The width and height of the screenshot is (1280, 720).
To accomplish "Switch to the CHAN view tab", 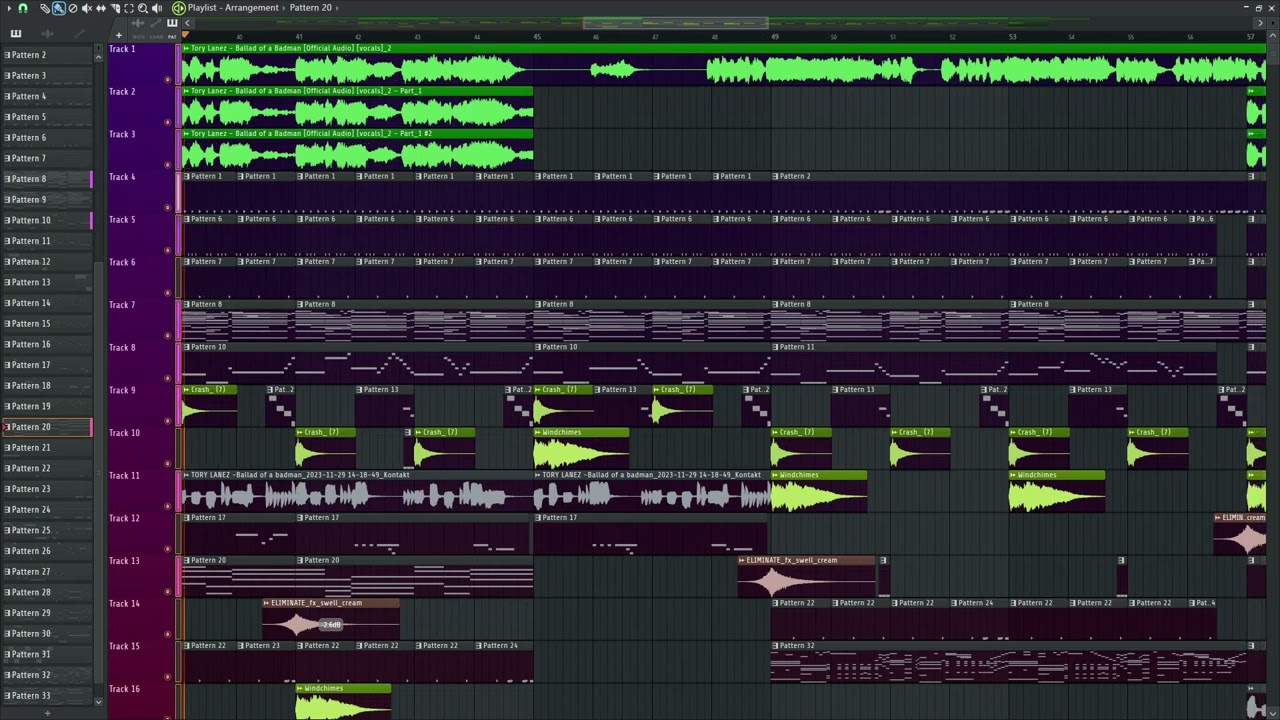I will pos(156,37).
